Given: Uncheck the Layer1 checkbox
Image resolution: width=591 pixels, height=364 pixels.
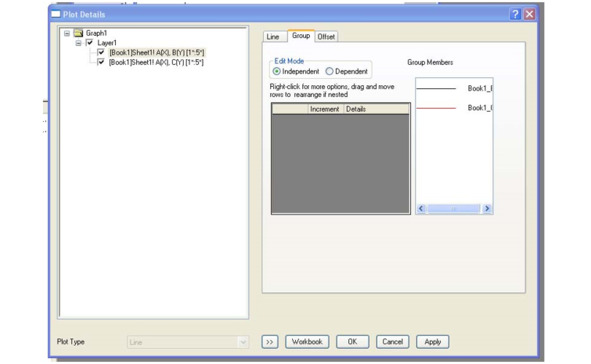Looking at the screenshot, I should pyautogui.click(x=89, y=43).
